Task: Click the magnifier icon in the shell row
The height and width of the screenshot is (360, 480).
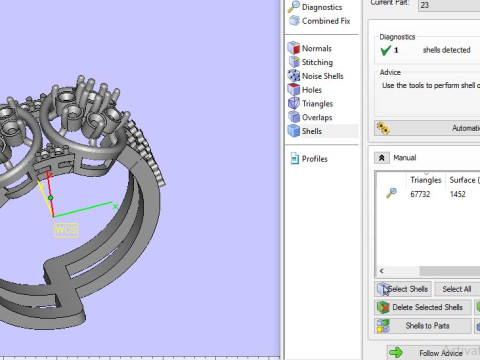Action: pyautogui.click(x=391, y=193)
